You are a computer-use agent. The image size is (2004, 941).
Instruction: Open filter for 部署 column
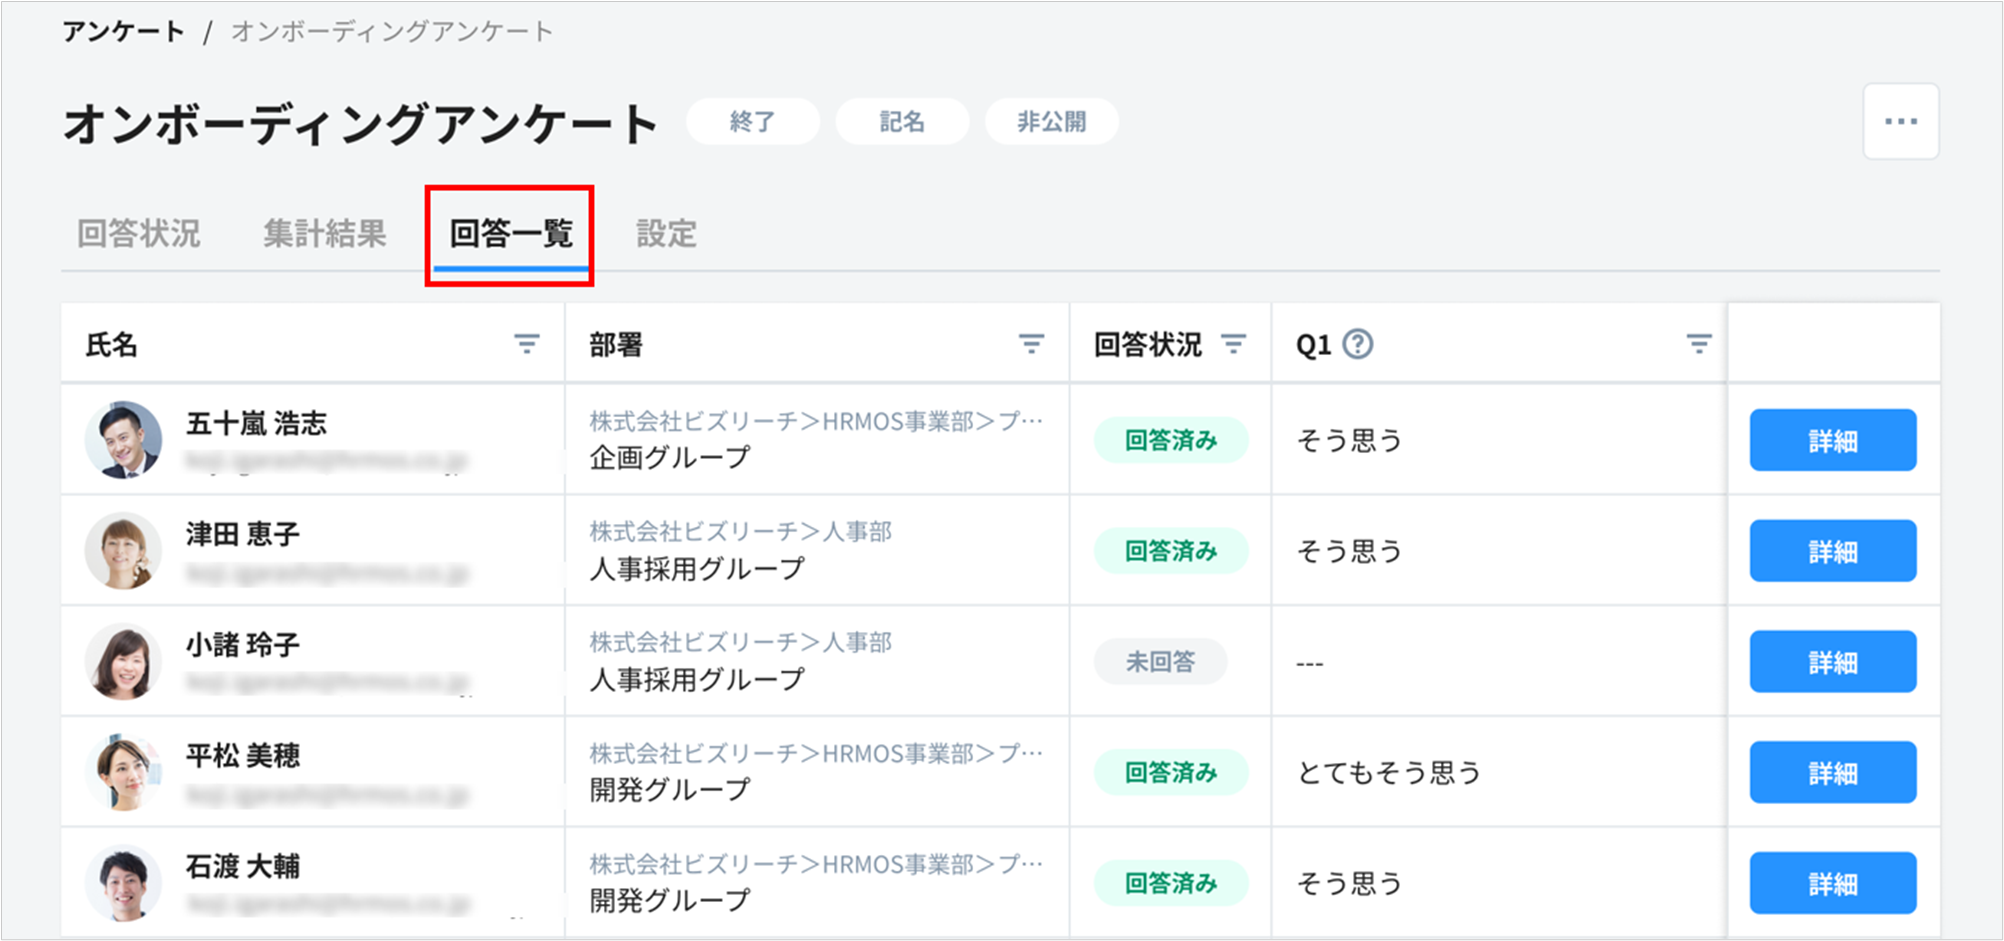click(x=1031, y=344)
